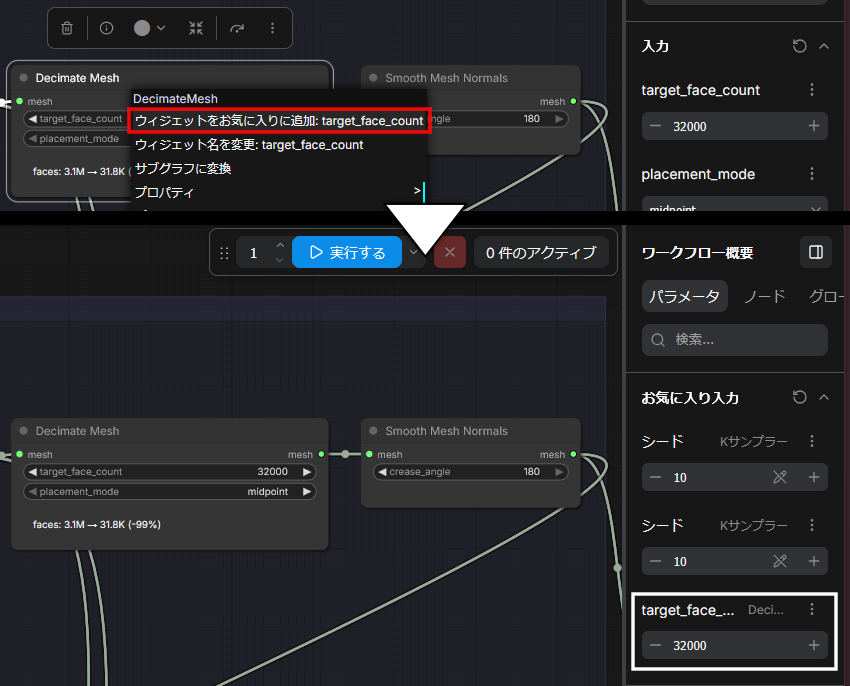The width and height of the screenshot is (850, 686).
Task: Choose サブグラフに変換 in the context menu
Action: 183,169
